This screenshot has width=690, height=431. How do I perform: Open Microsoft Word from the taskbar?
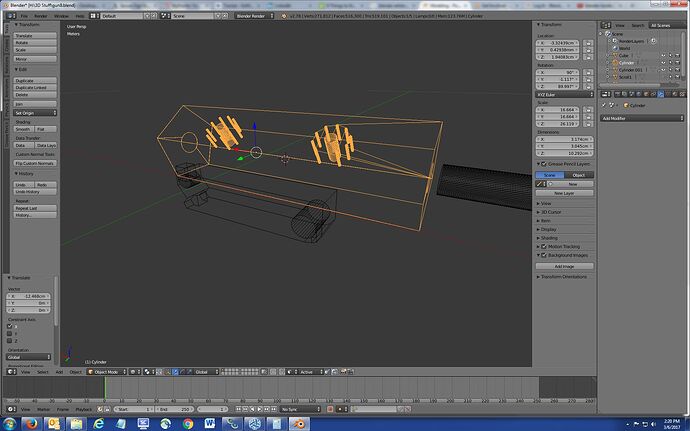click(x=210, y=424)
